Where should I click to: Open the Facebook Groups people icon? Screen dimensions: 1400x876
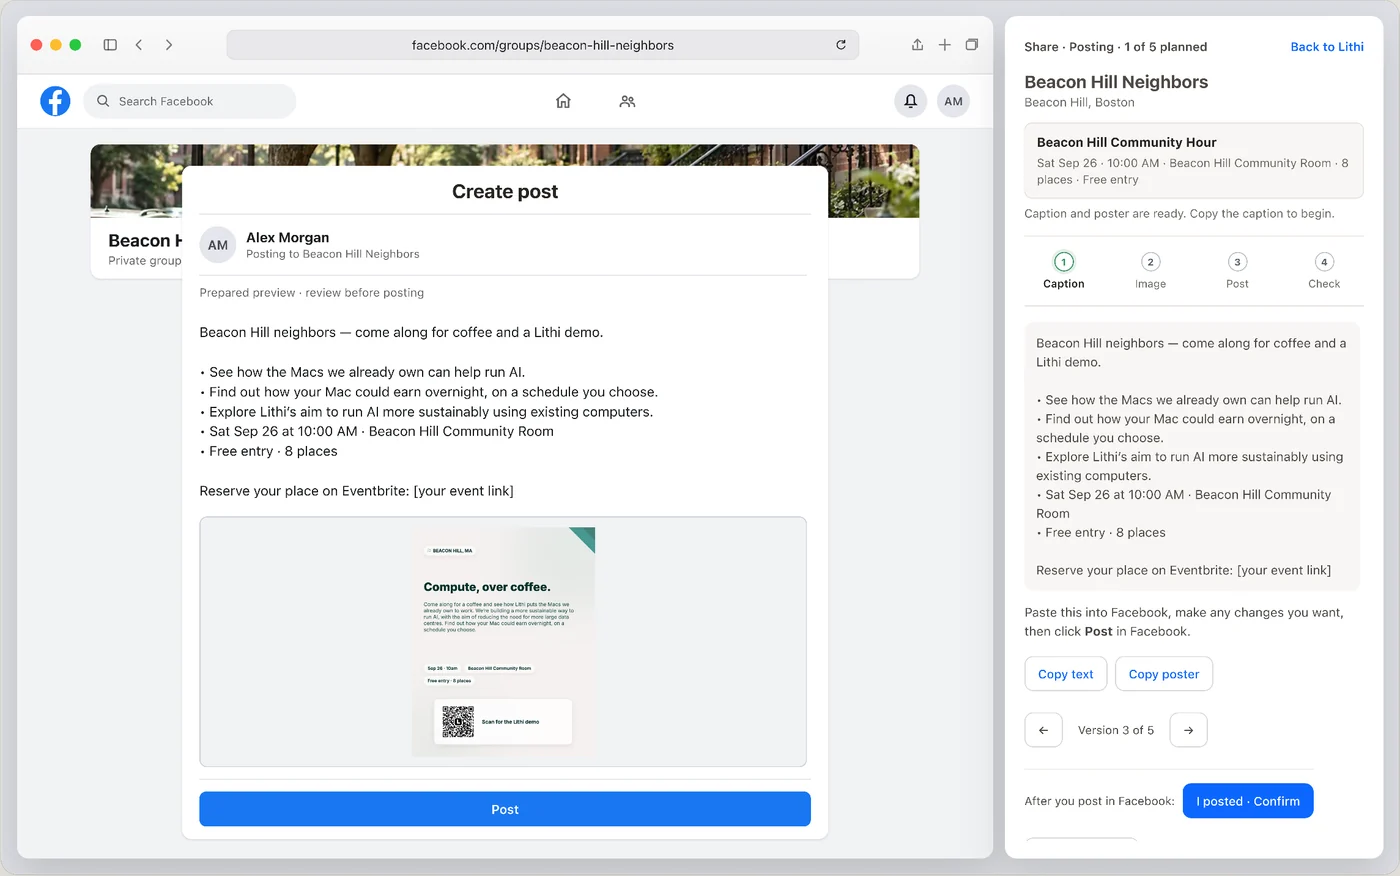(627, 101)
